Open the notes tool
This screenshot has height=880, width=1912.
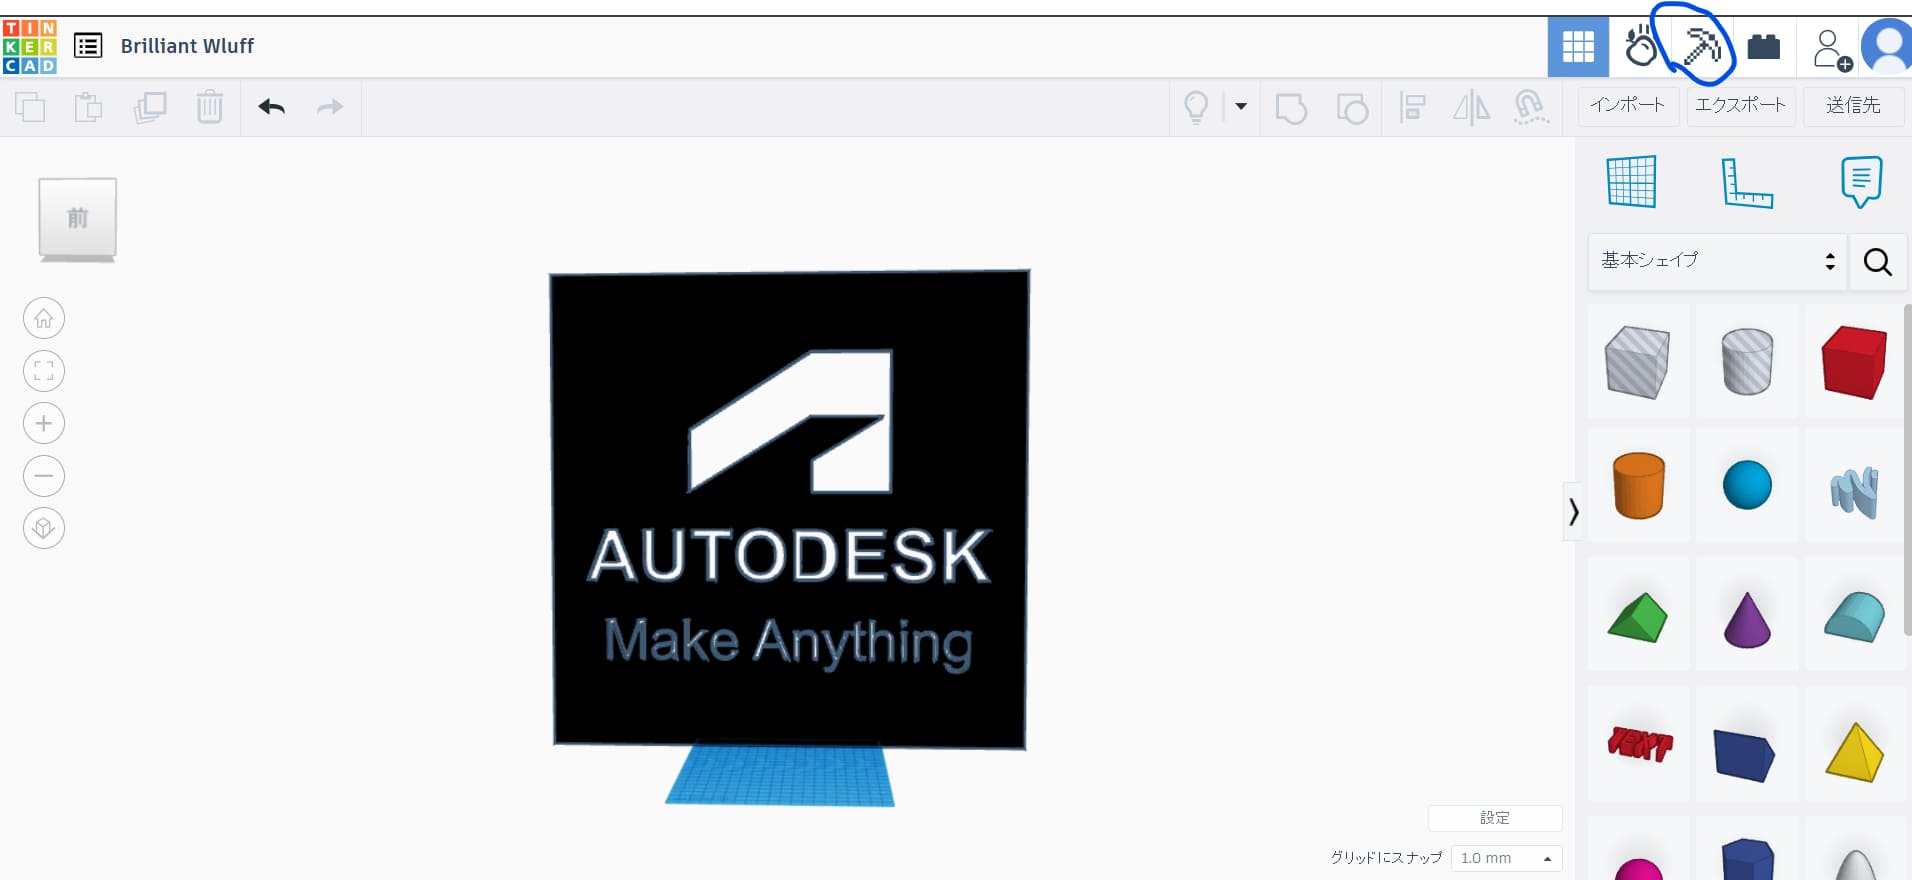click(x=1860, y=182)
